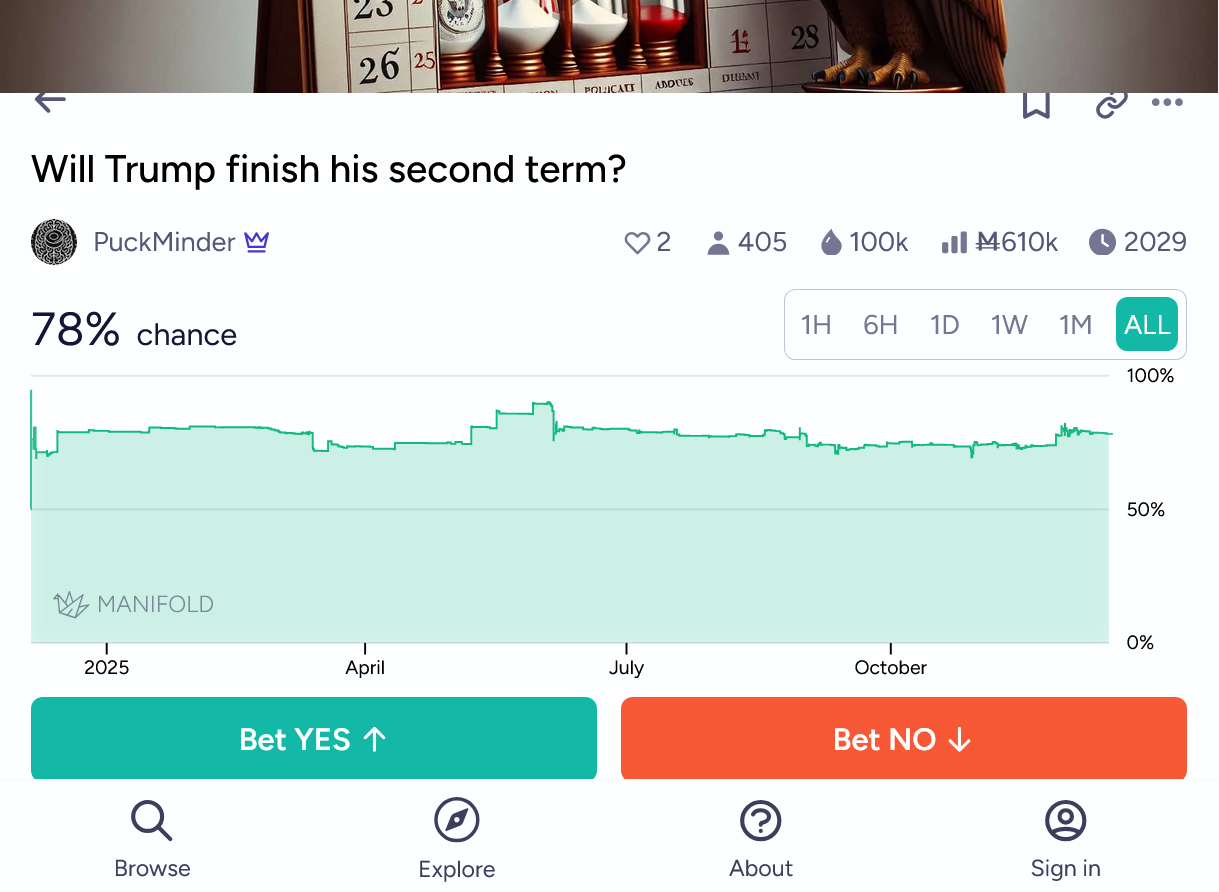Switch chart to 1D range
1219x892 pixels.
point(944,325)
